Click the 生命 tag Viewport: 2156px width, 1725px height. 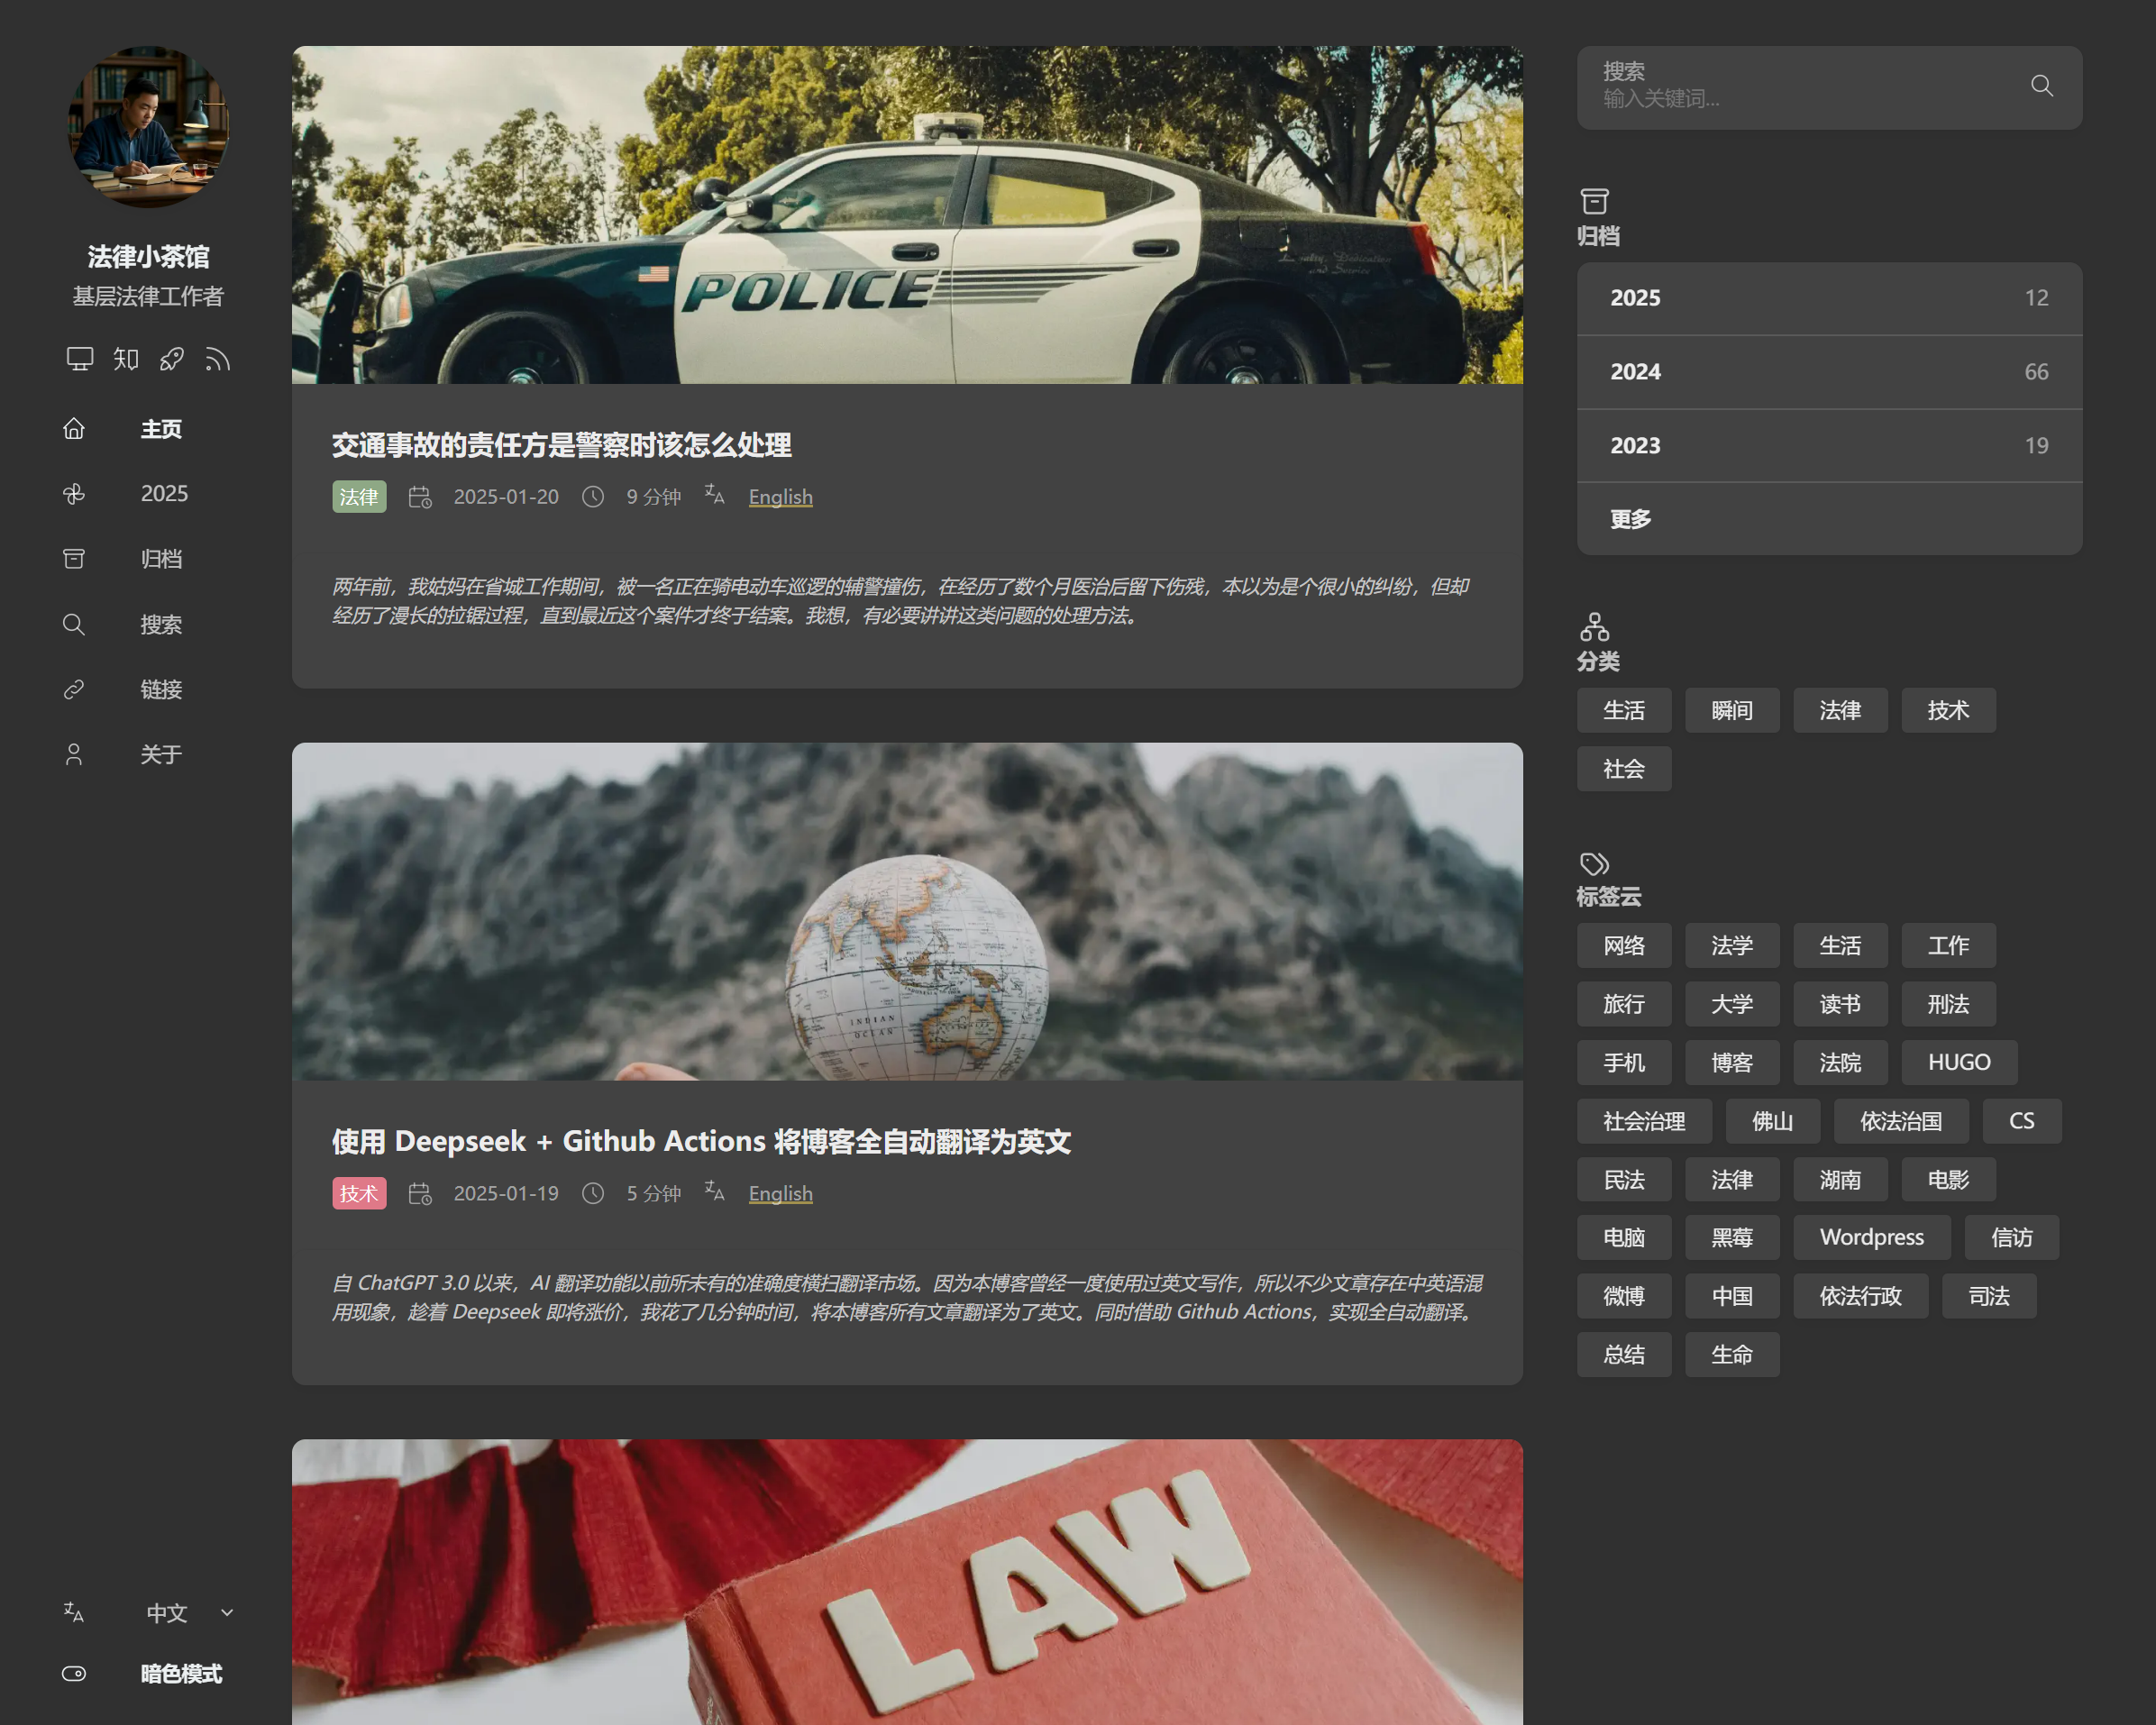(x=1732, y=1355)
